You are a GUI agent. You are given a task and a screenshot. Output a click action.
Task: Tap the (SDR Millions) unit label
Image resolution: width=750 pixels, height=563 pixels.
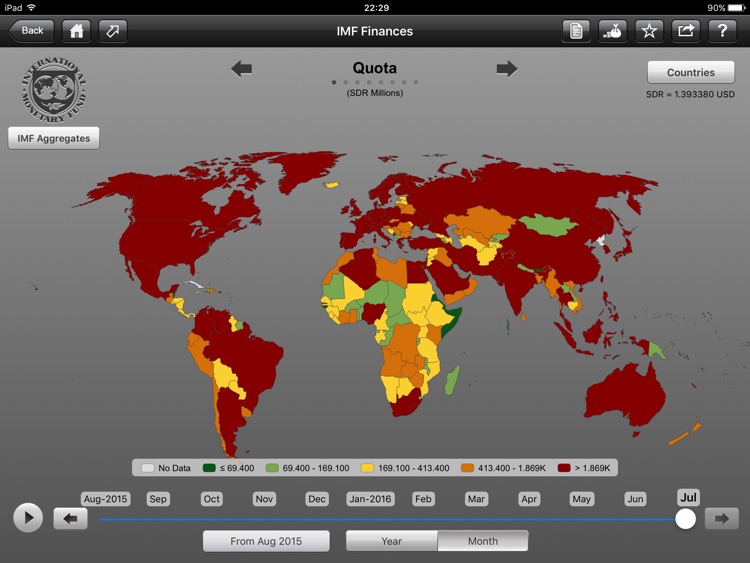tap(375, 93)
